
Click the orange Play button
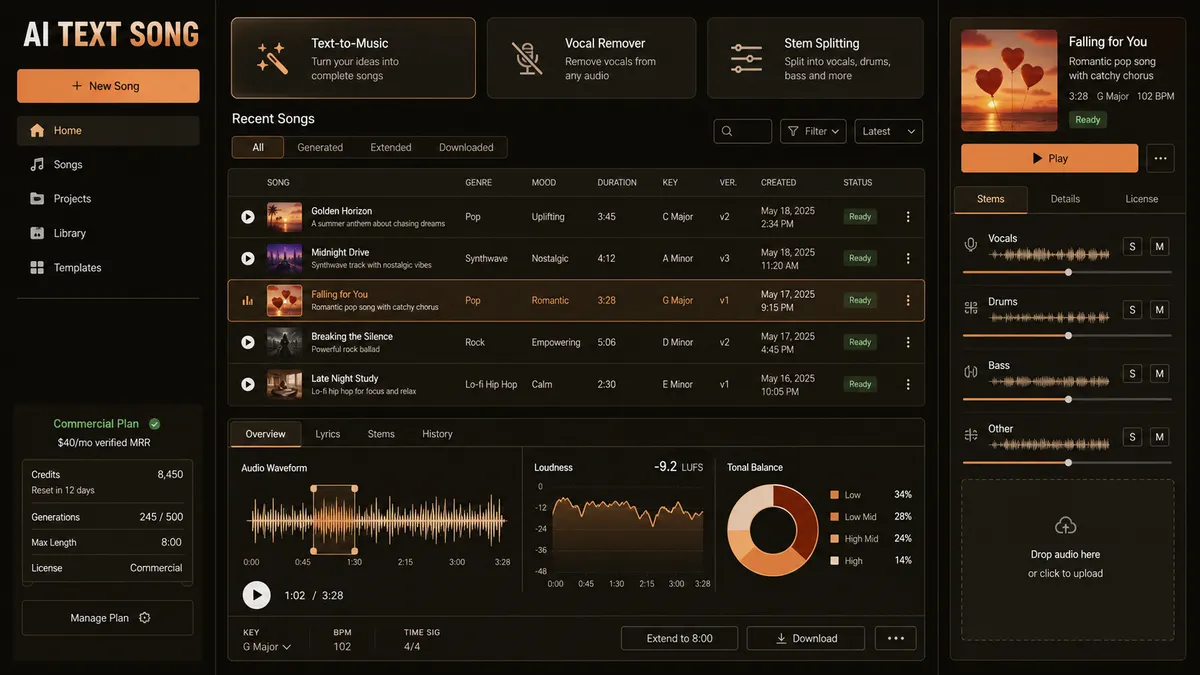1049,158
